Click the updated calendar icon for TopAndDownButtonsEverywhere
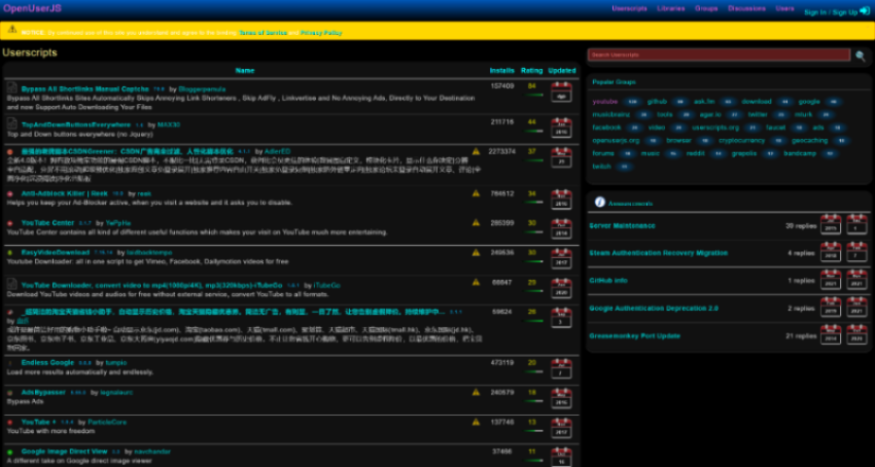The height and width of the screenshot is (467, 875). tap(561, 128)
